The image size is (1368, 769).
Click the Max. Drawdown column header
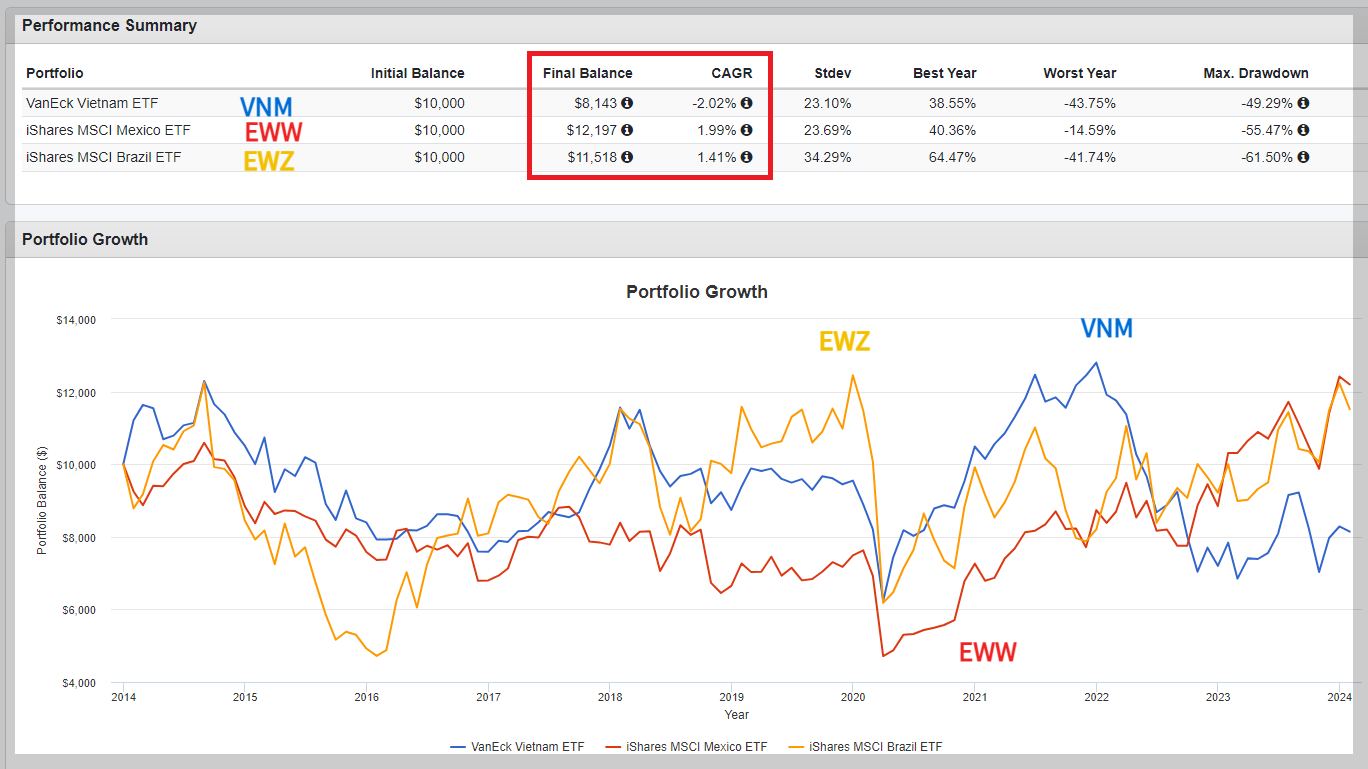[x=1256, y=73]
